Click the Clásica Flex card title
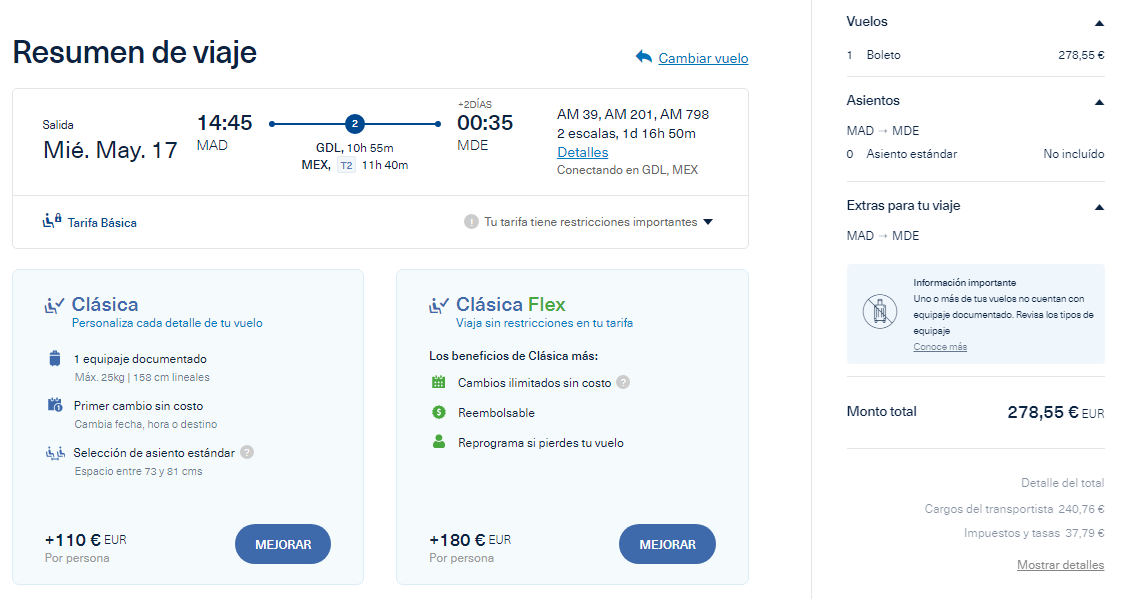 click(510, 305)
